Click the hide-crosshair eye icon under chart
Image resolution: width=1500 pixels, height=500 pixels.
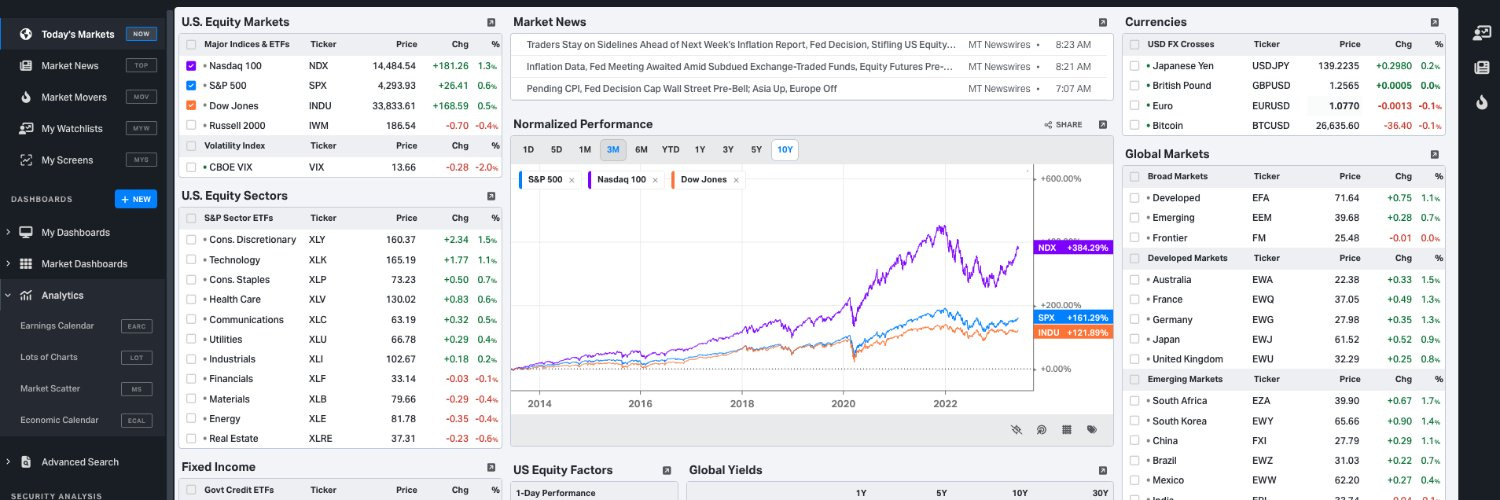coord(1017,429)
